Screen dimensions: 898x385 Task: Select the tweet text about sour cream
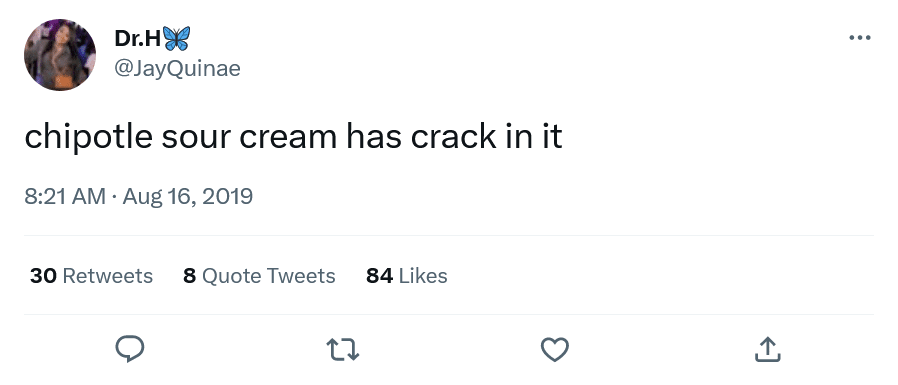pos(293,137)
